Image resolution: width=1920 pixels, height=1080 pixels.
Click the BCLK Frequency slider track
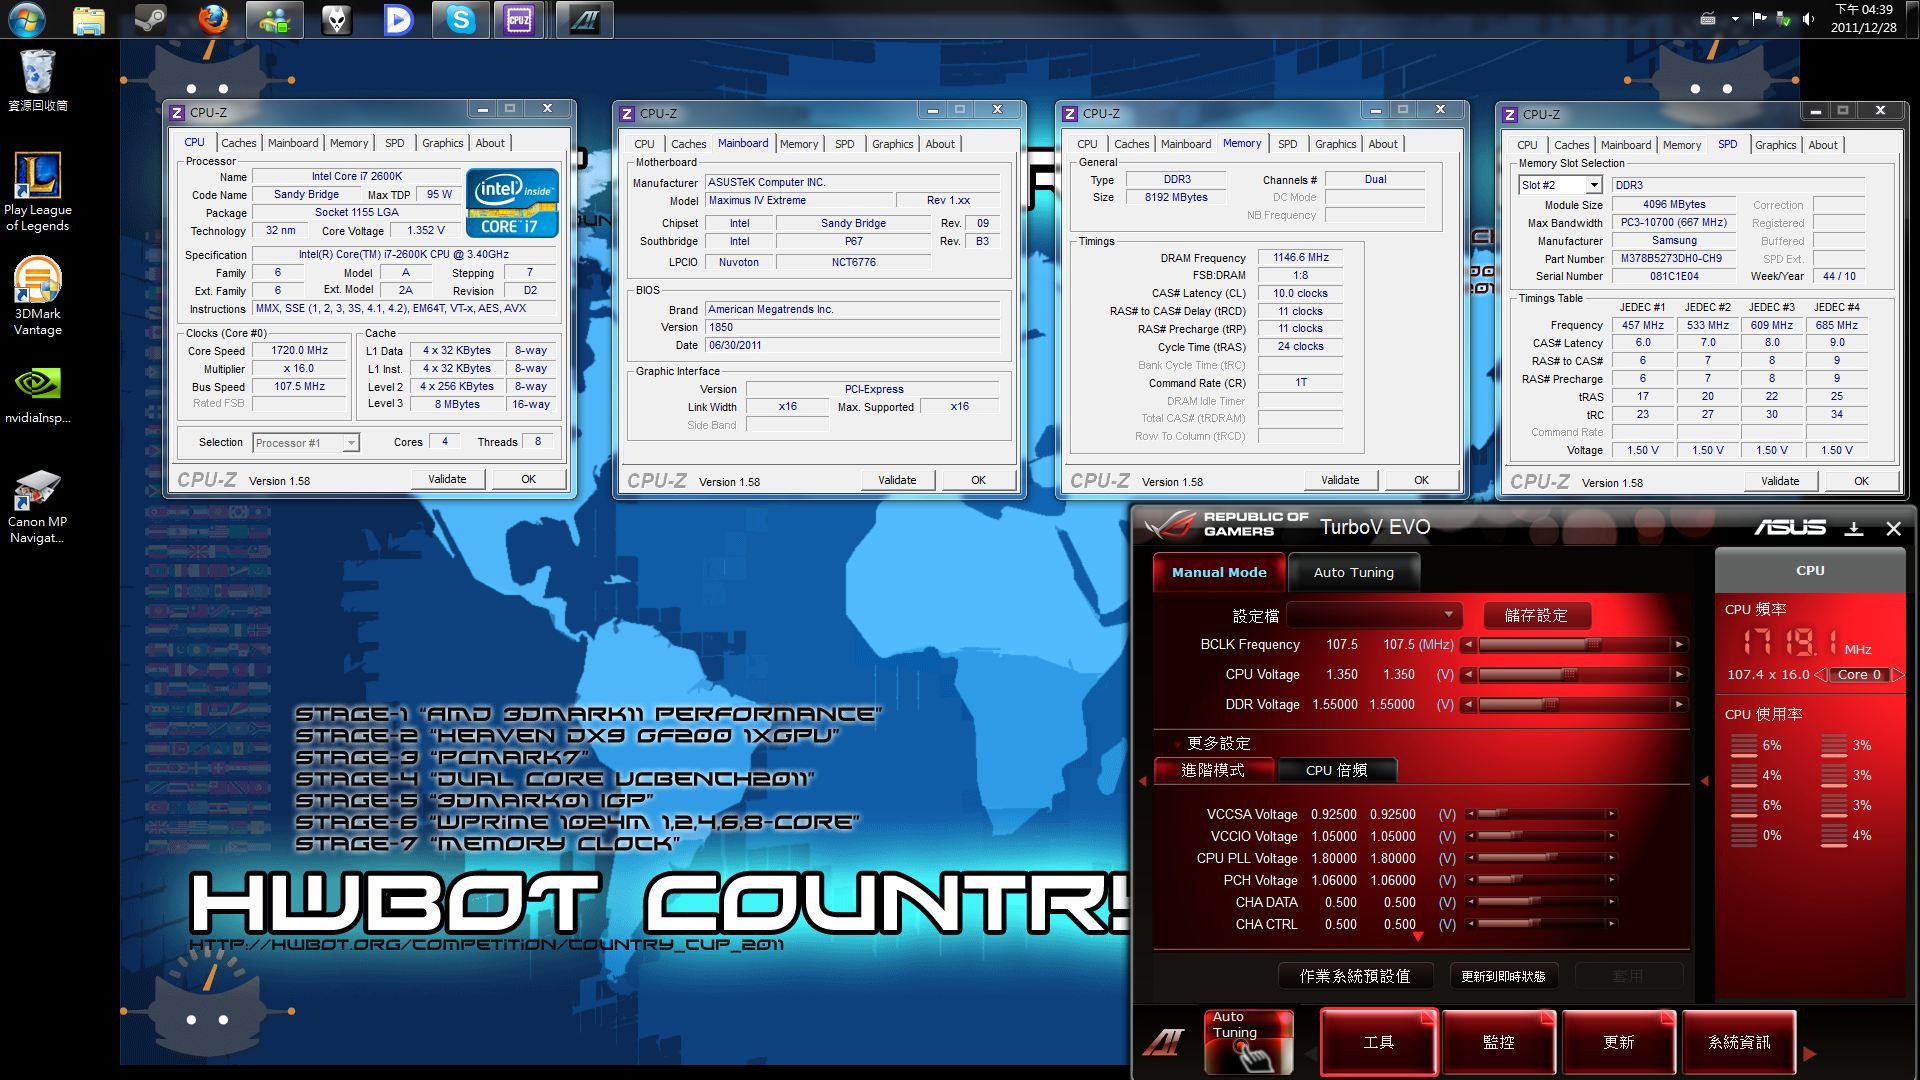pyautogui.click(x=1574, y=645)
